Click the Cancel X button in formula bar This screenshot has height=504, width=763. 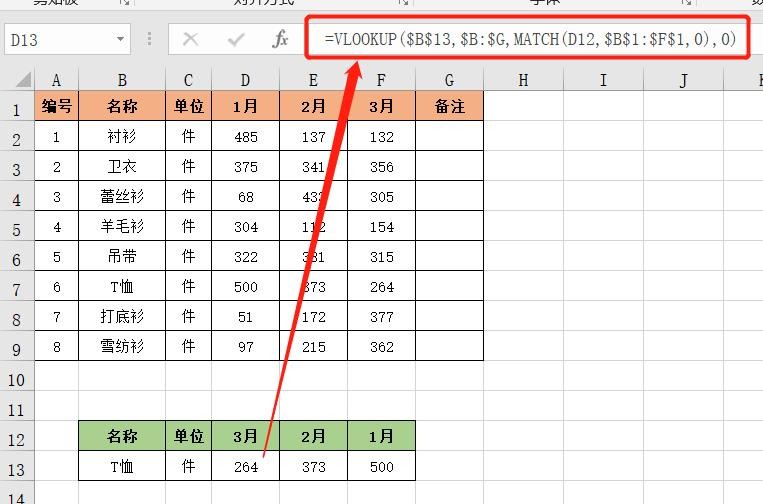pyautogui.click(x=191, y=40)
